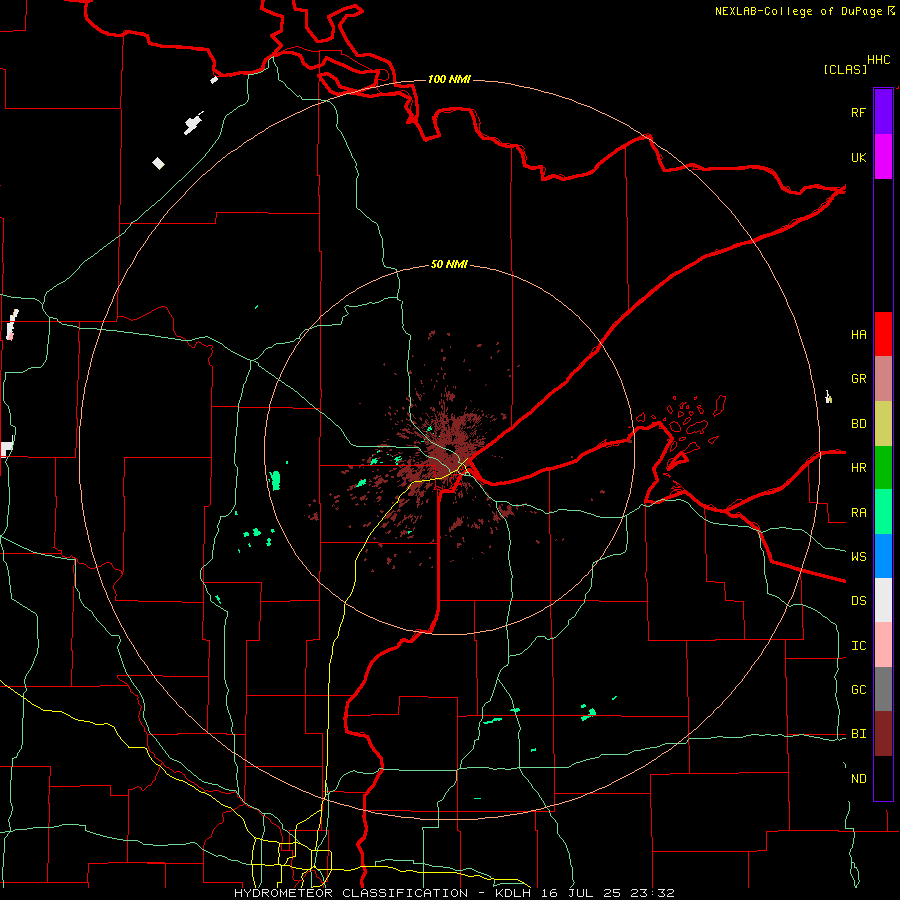Click the GC gray legend swatch
This screenshot has width=900, height=900.
883,689
